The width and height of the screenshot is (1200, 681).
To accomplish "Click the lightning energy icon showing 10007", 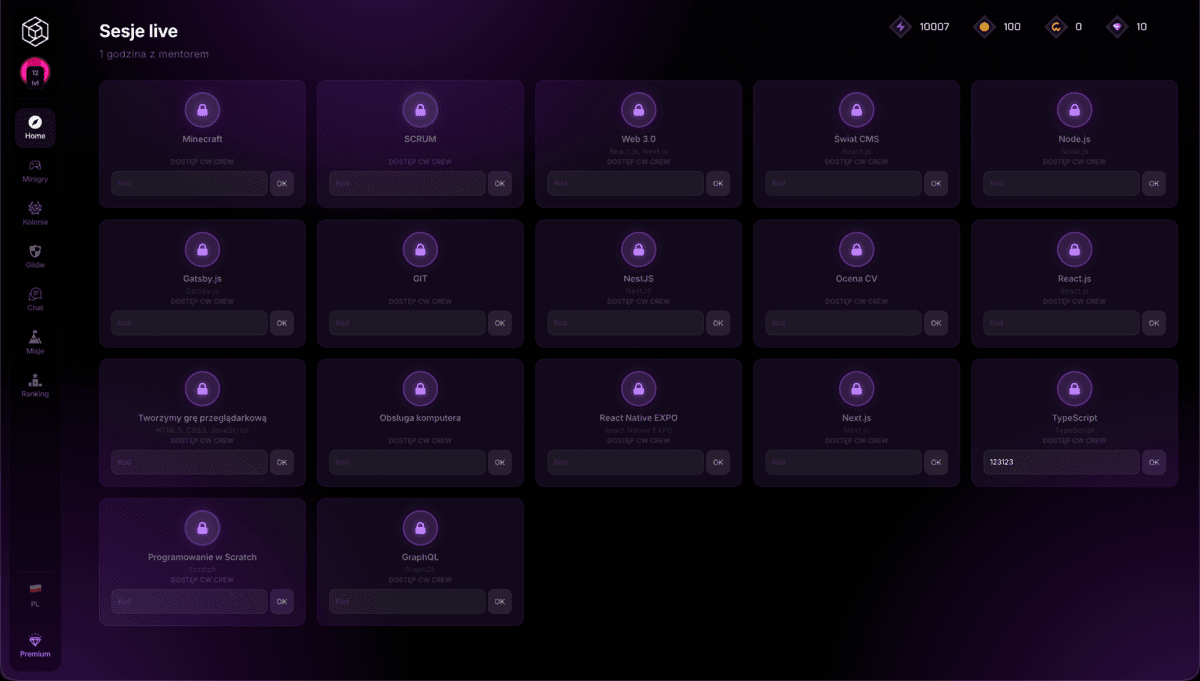I will (900, 27).
